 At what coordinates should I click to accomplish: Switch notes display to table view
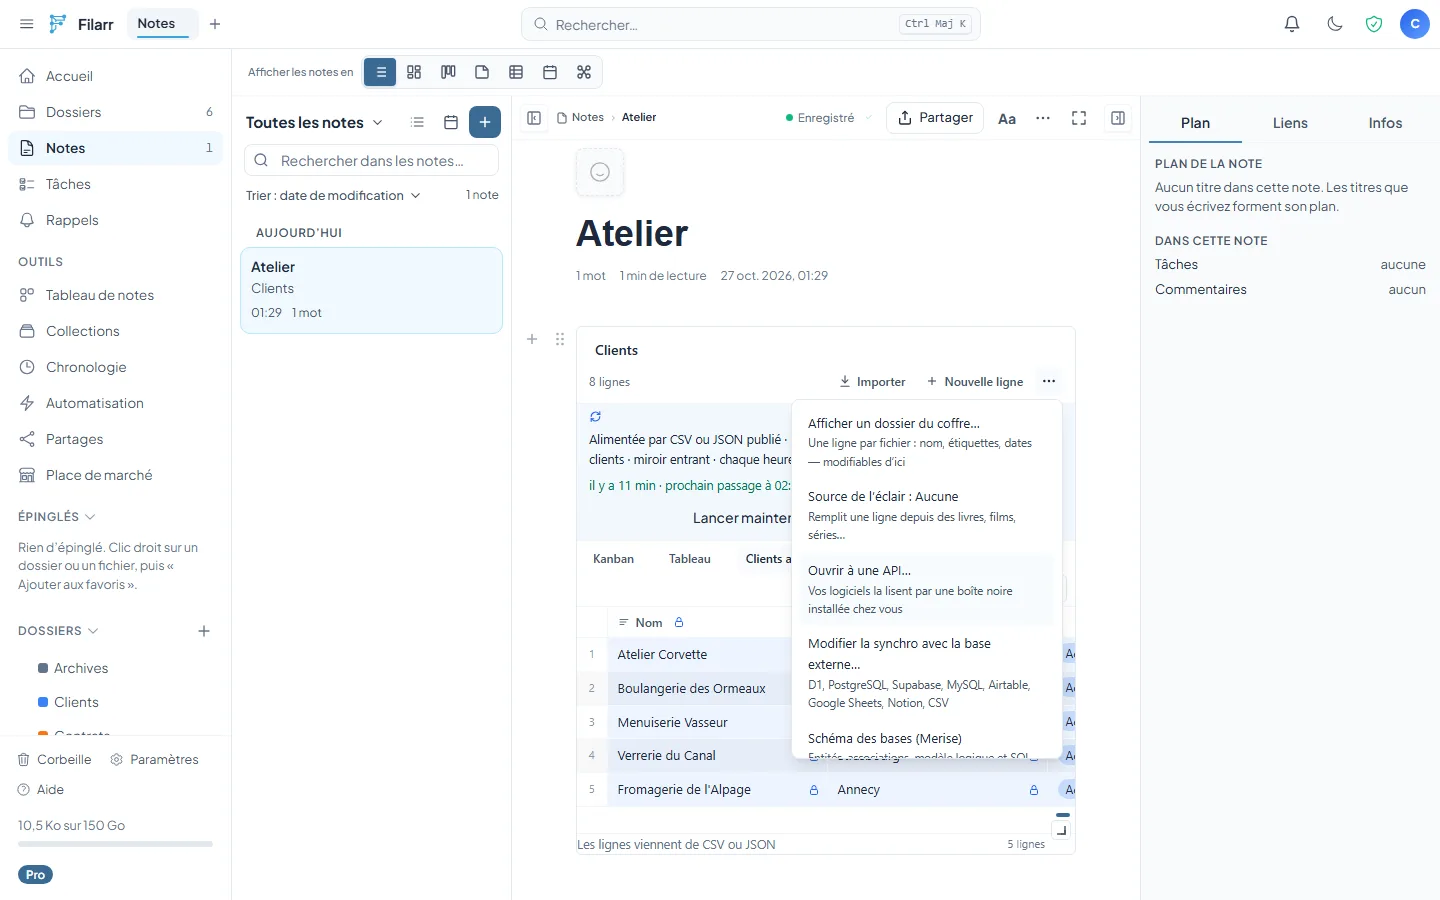(516, 72)
